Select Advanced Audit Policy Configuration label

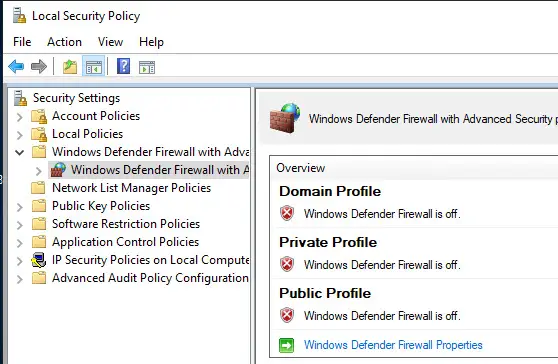coord(150,278)
